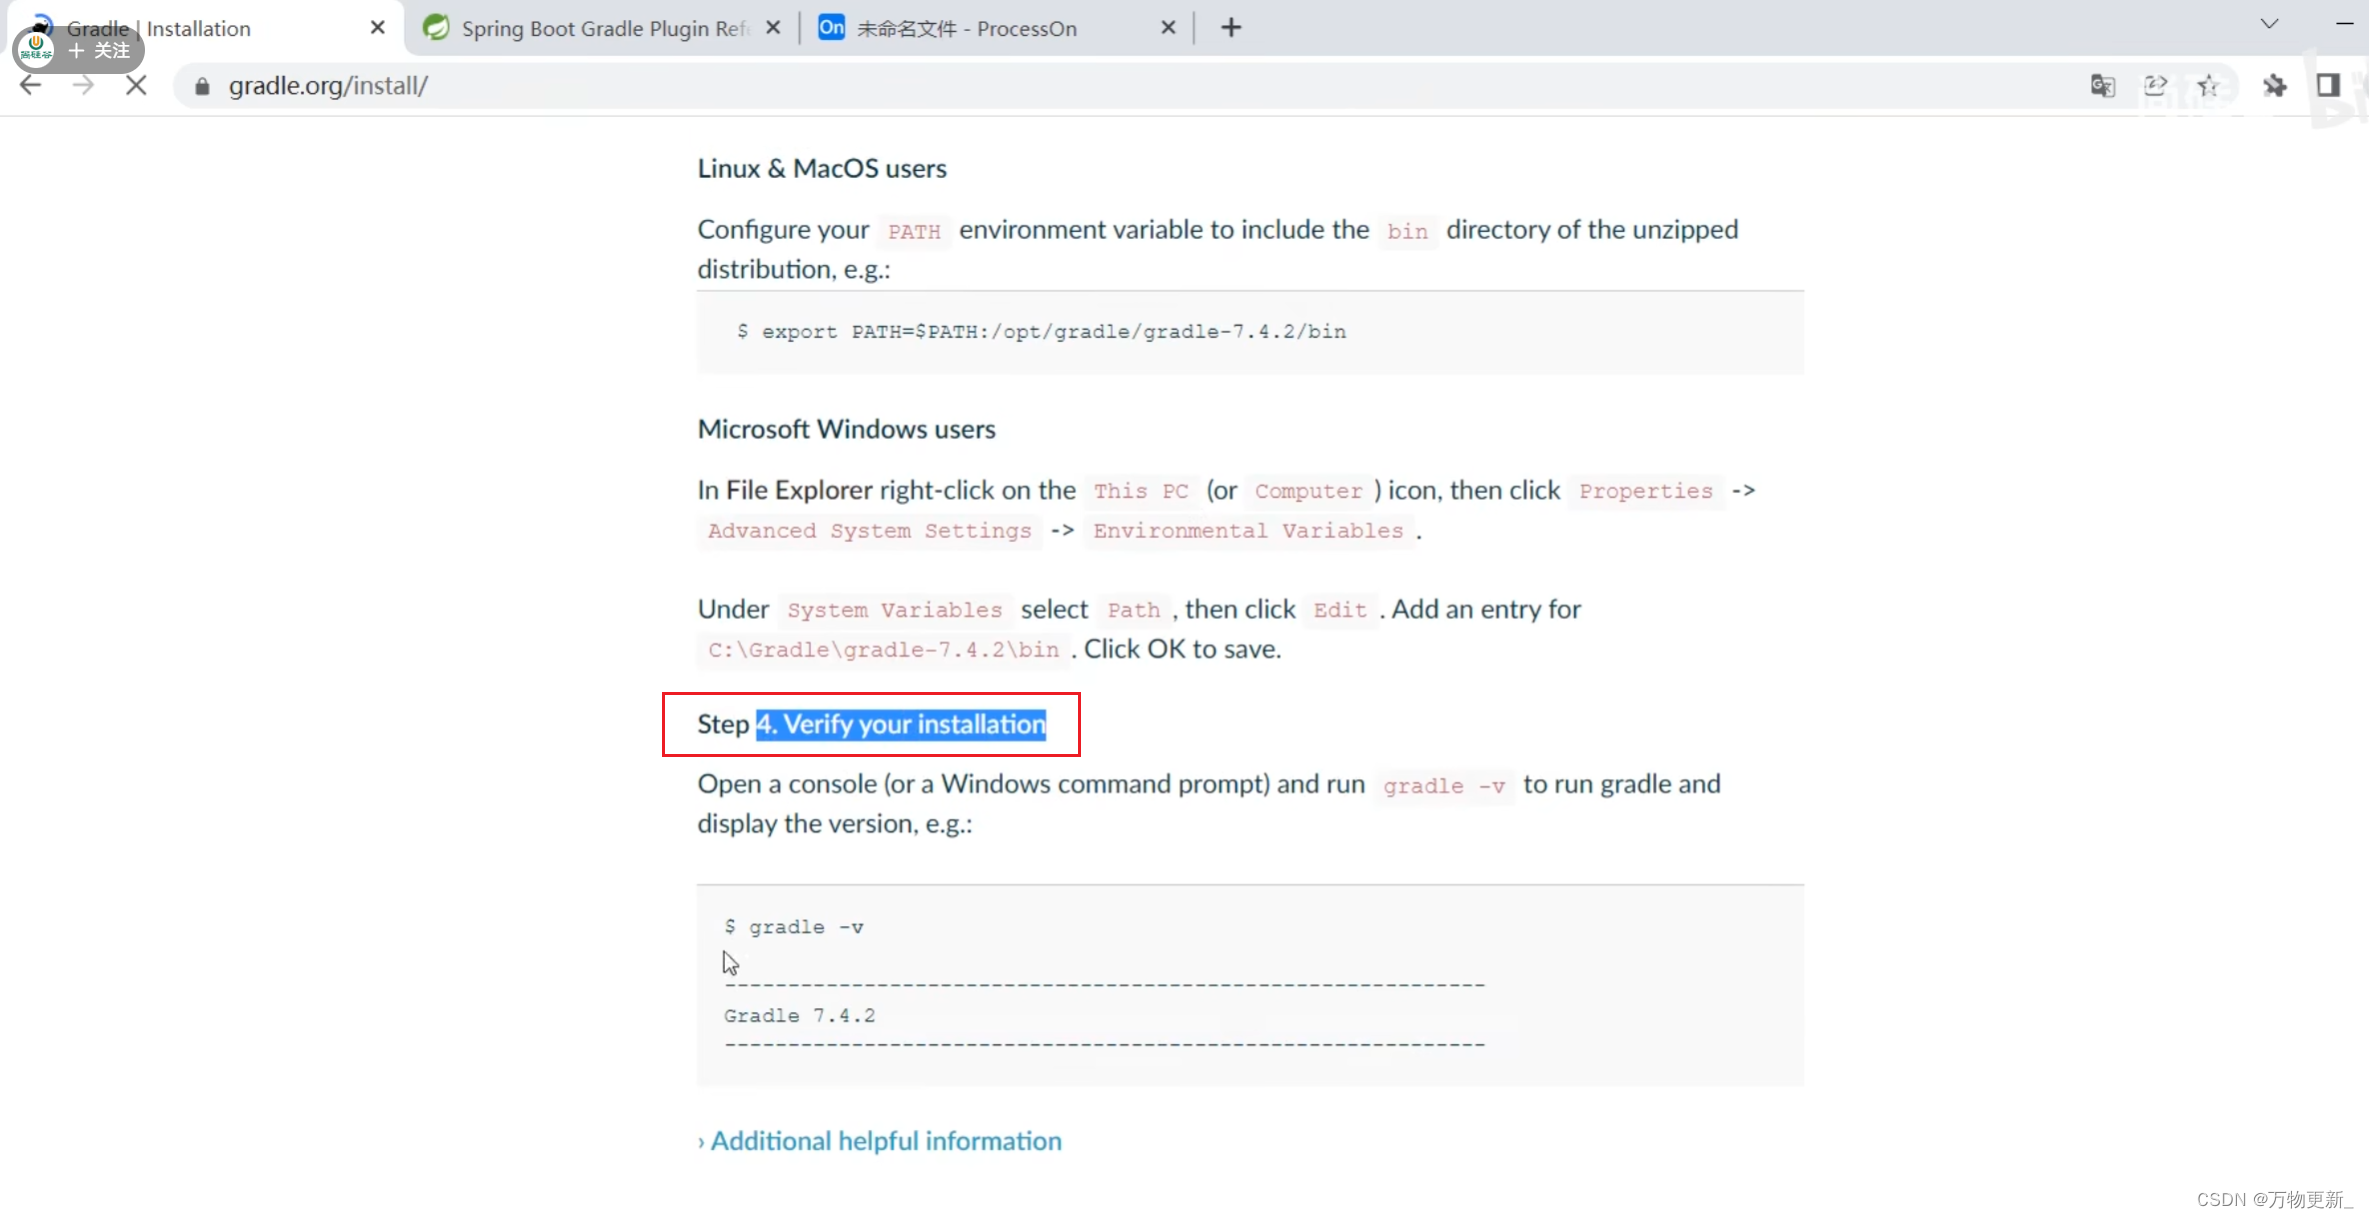
Task: Click the export PATH command line
Action: coord(1041,331)
